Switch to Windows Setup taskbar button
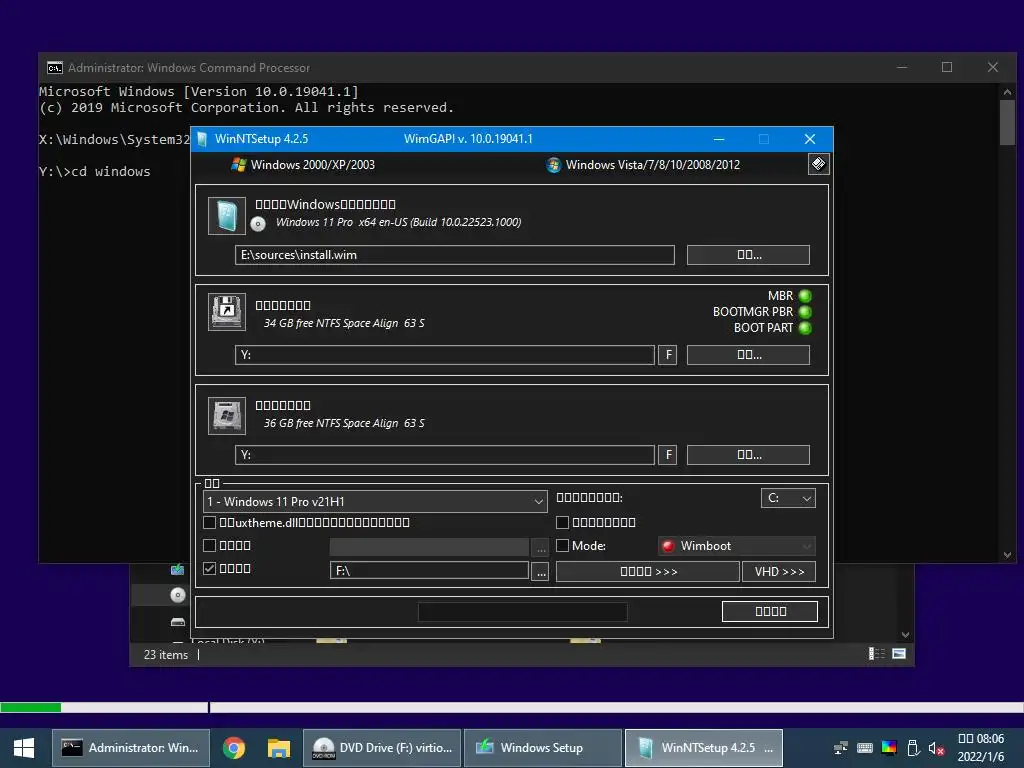 pos(543,748)
